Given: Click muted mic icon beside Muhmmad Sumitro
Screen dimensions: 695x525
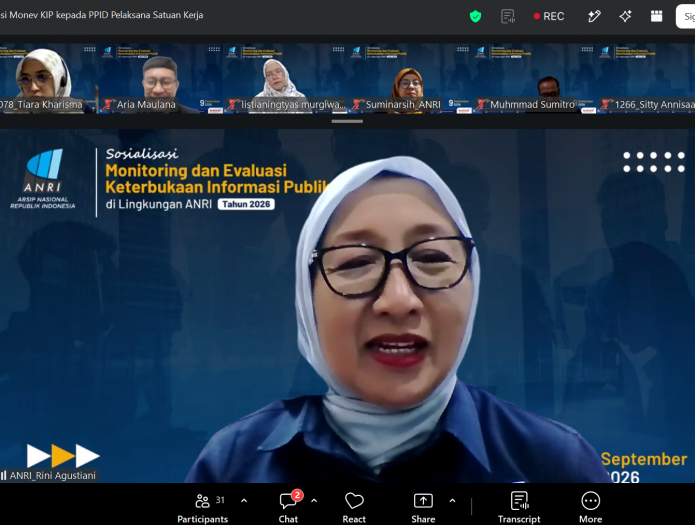Looking at the screenshot, I should click(481, 105).
